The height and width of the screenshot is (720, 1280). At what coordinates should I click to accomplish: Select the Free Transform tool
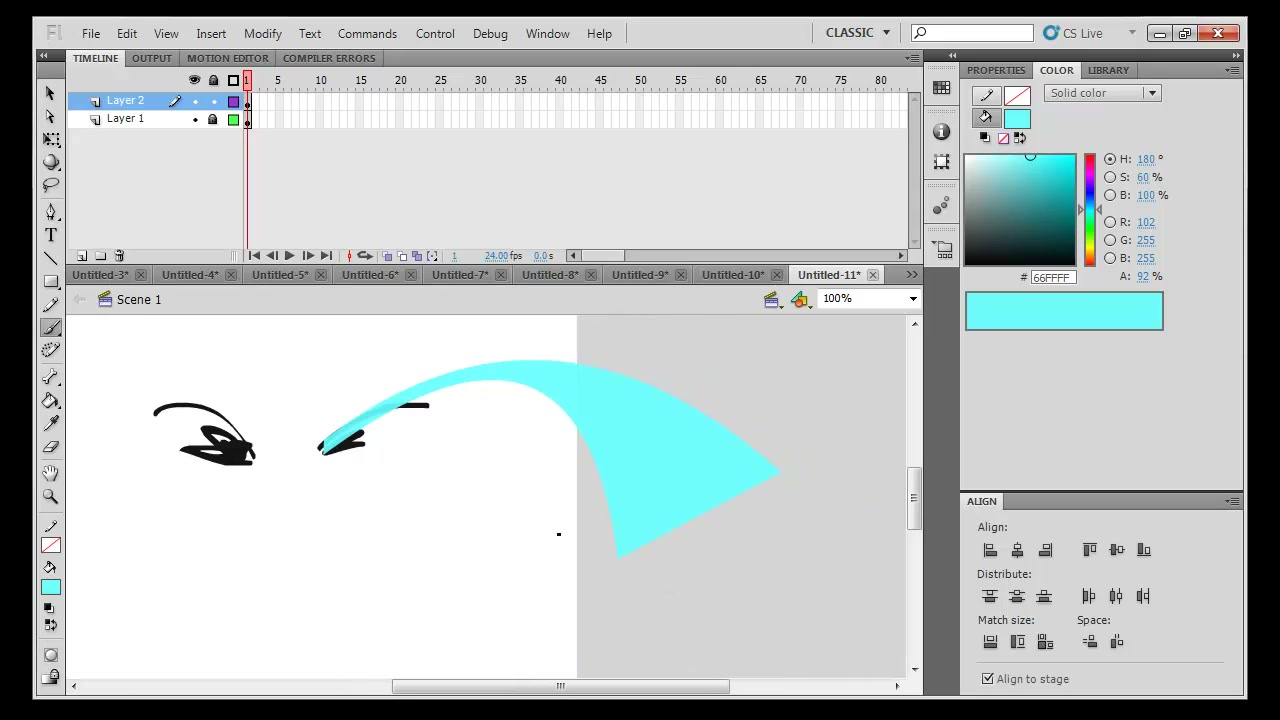point(51,139)
